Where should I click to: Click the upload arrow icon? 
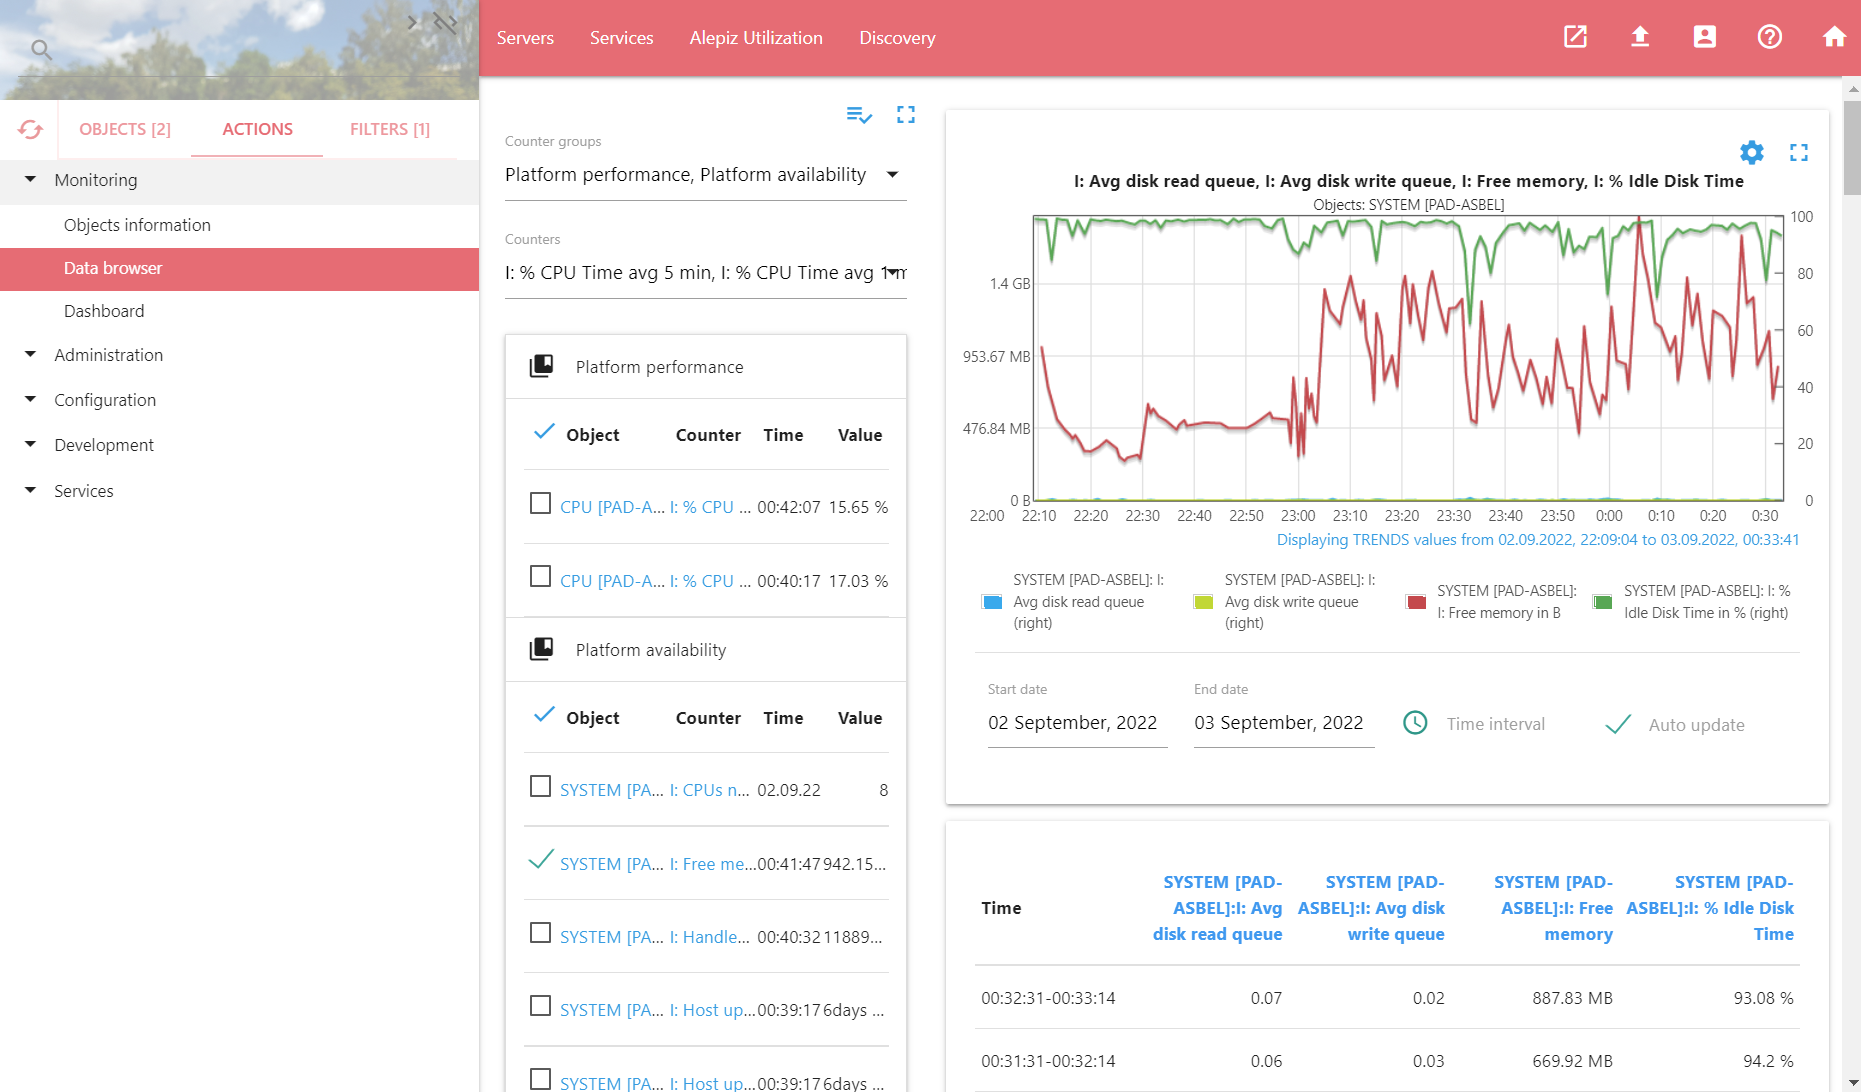click(1639, 37)
